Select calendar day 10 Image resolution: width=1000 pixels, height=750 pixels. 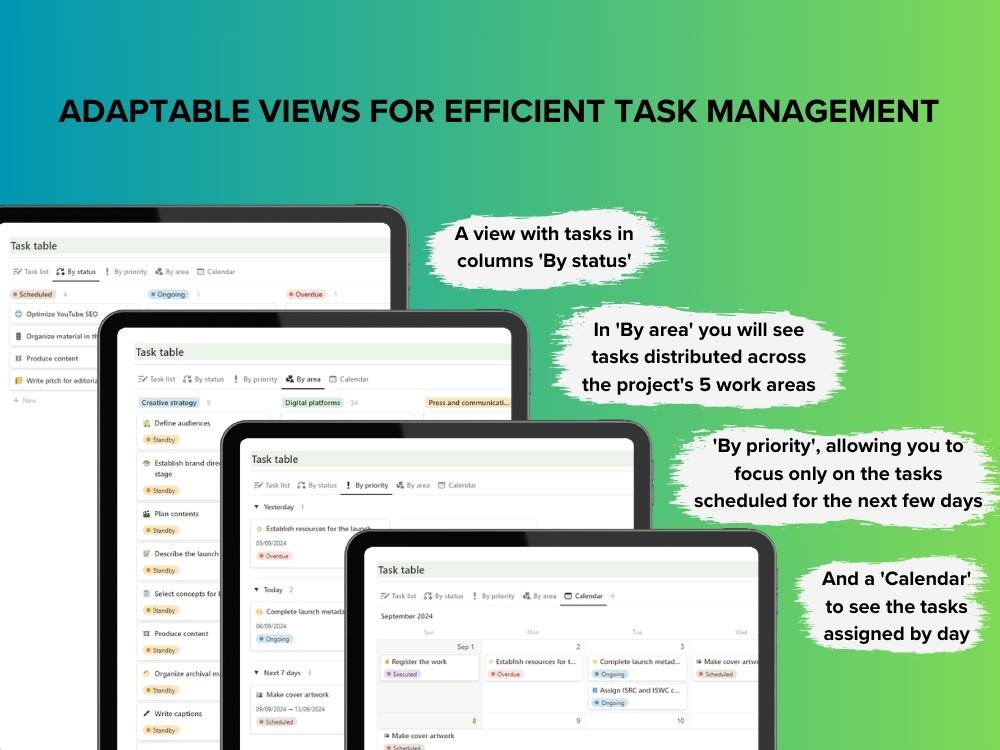click(680, 721)
